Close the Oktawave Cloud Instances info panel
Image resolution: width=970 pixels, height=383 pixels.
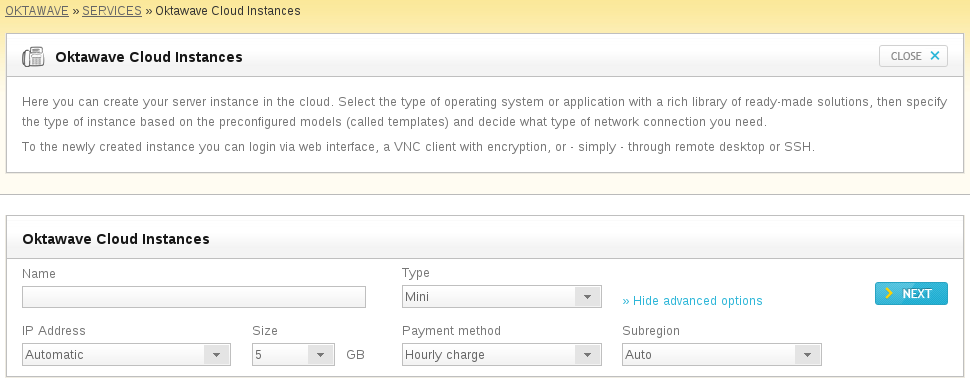[913, 56]
